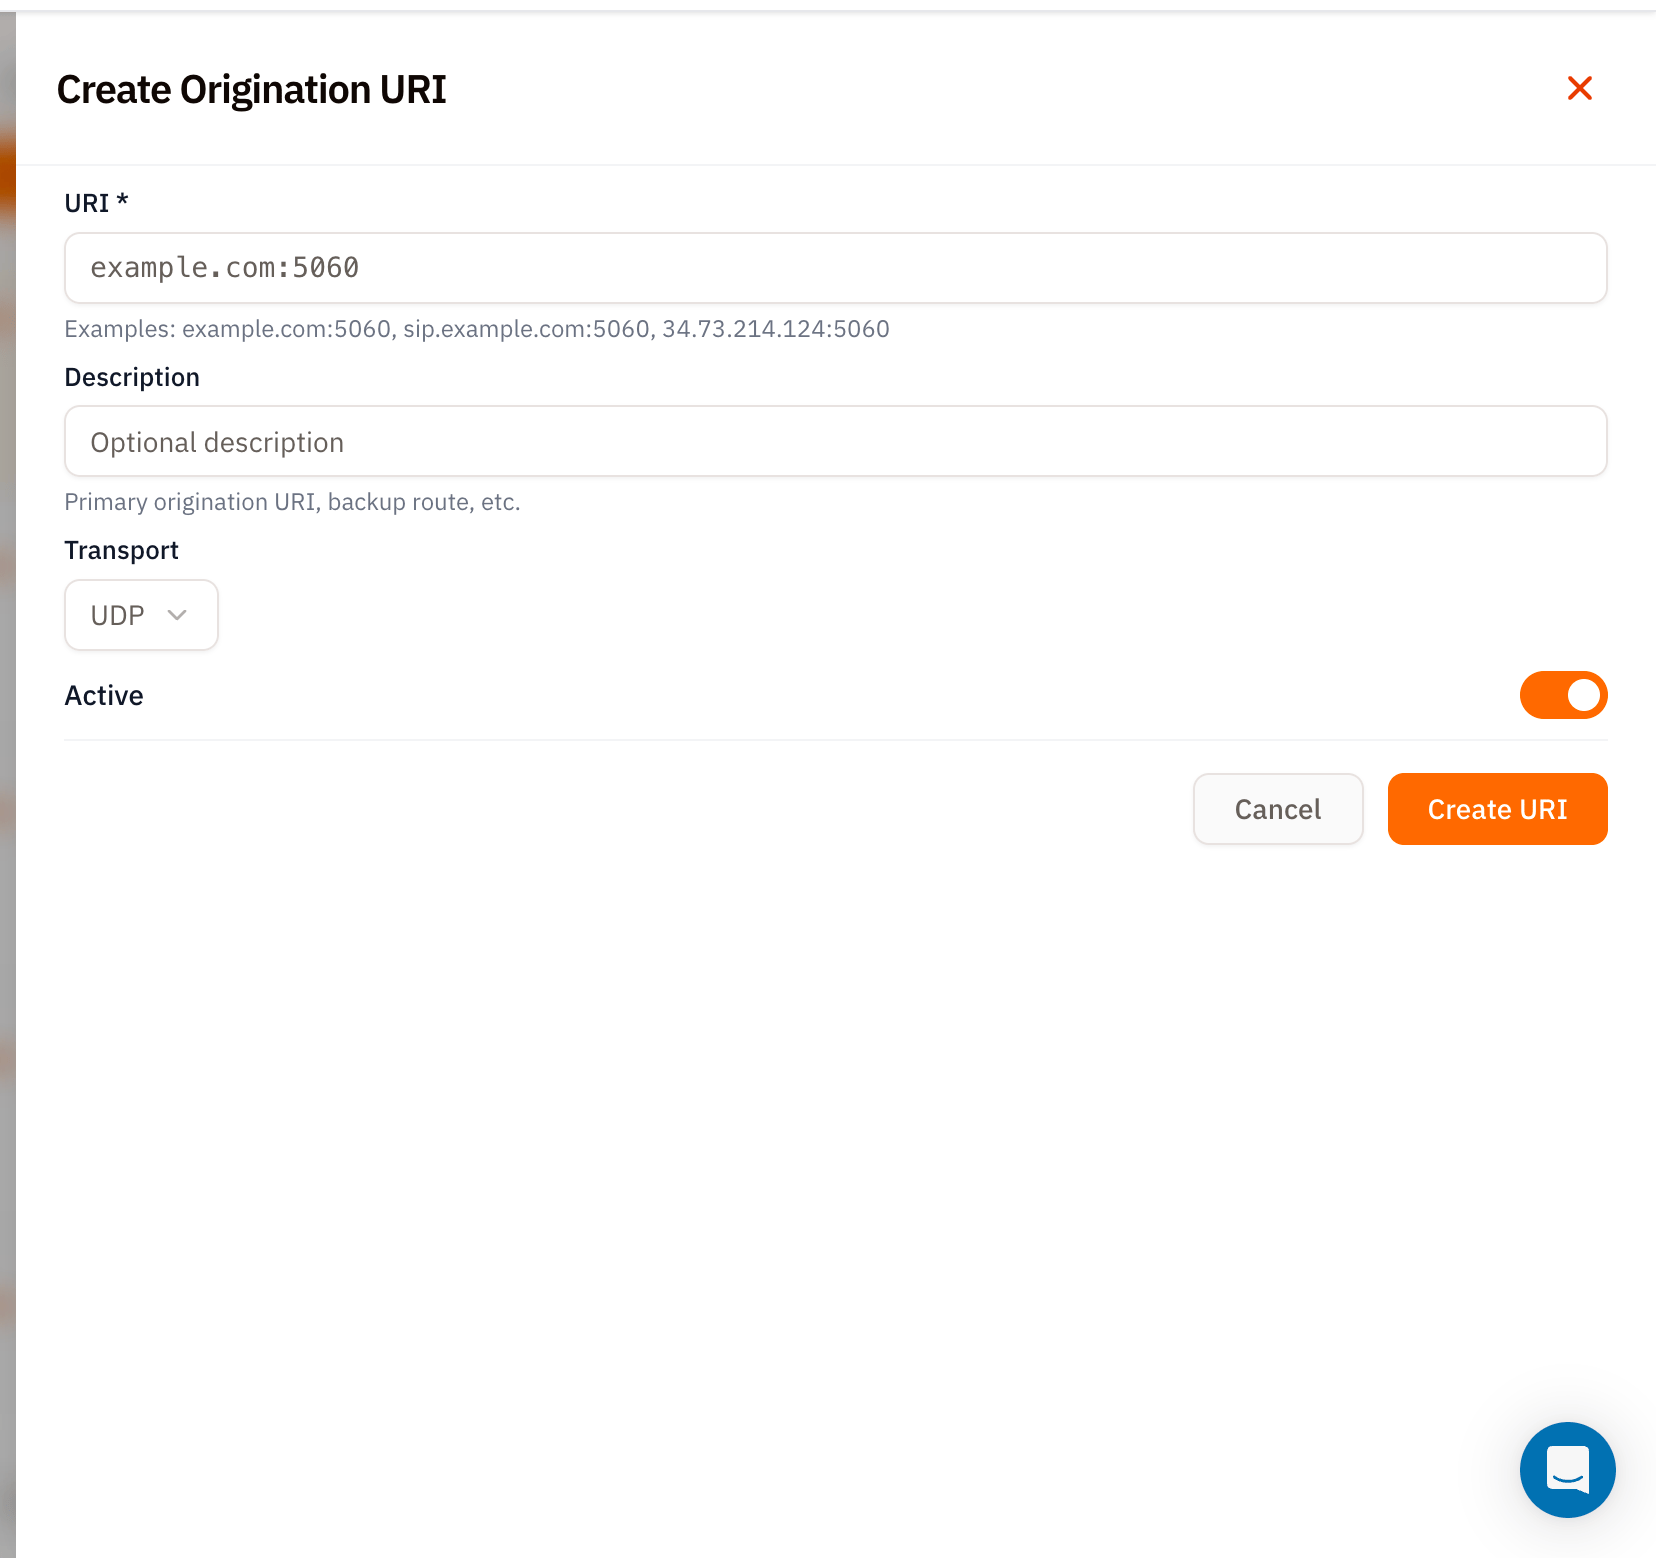
Task: Click the URI examples hint text
Action: [x=477, y=329]
